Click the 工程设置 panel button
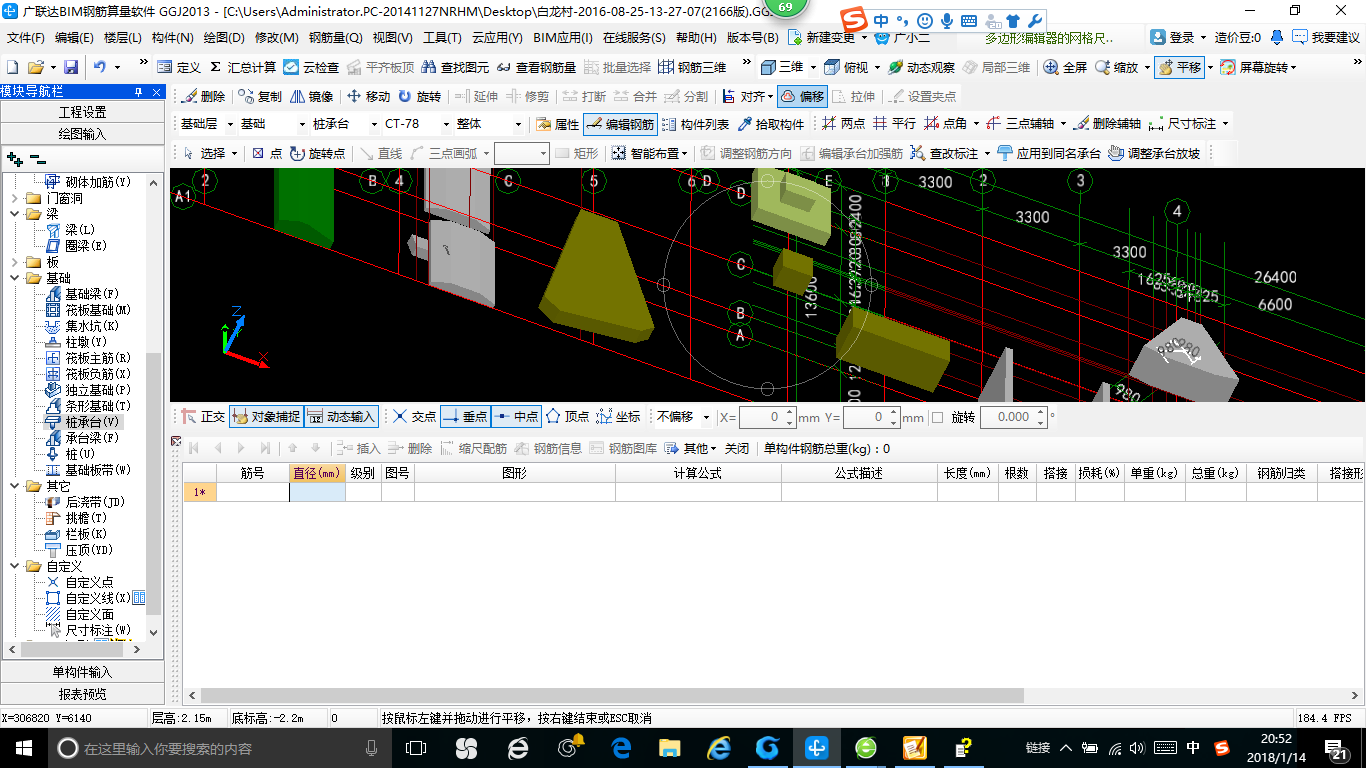Image resolution: width=1366 pixels, height=768 pixels. coord(82,112)
